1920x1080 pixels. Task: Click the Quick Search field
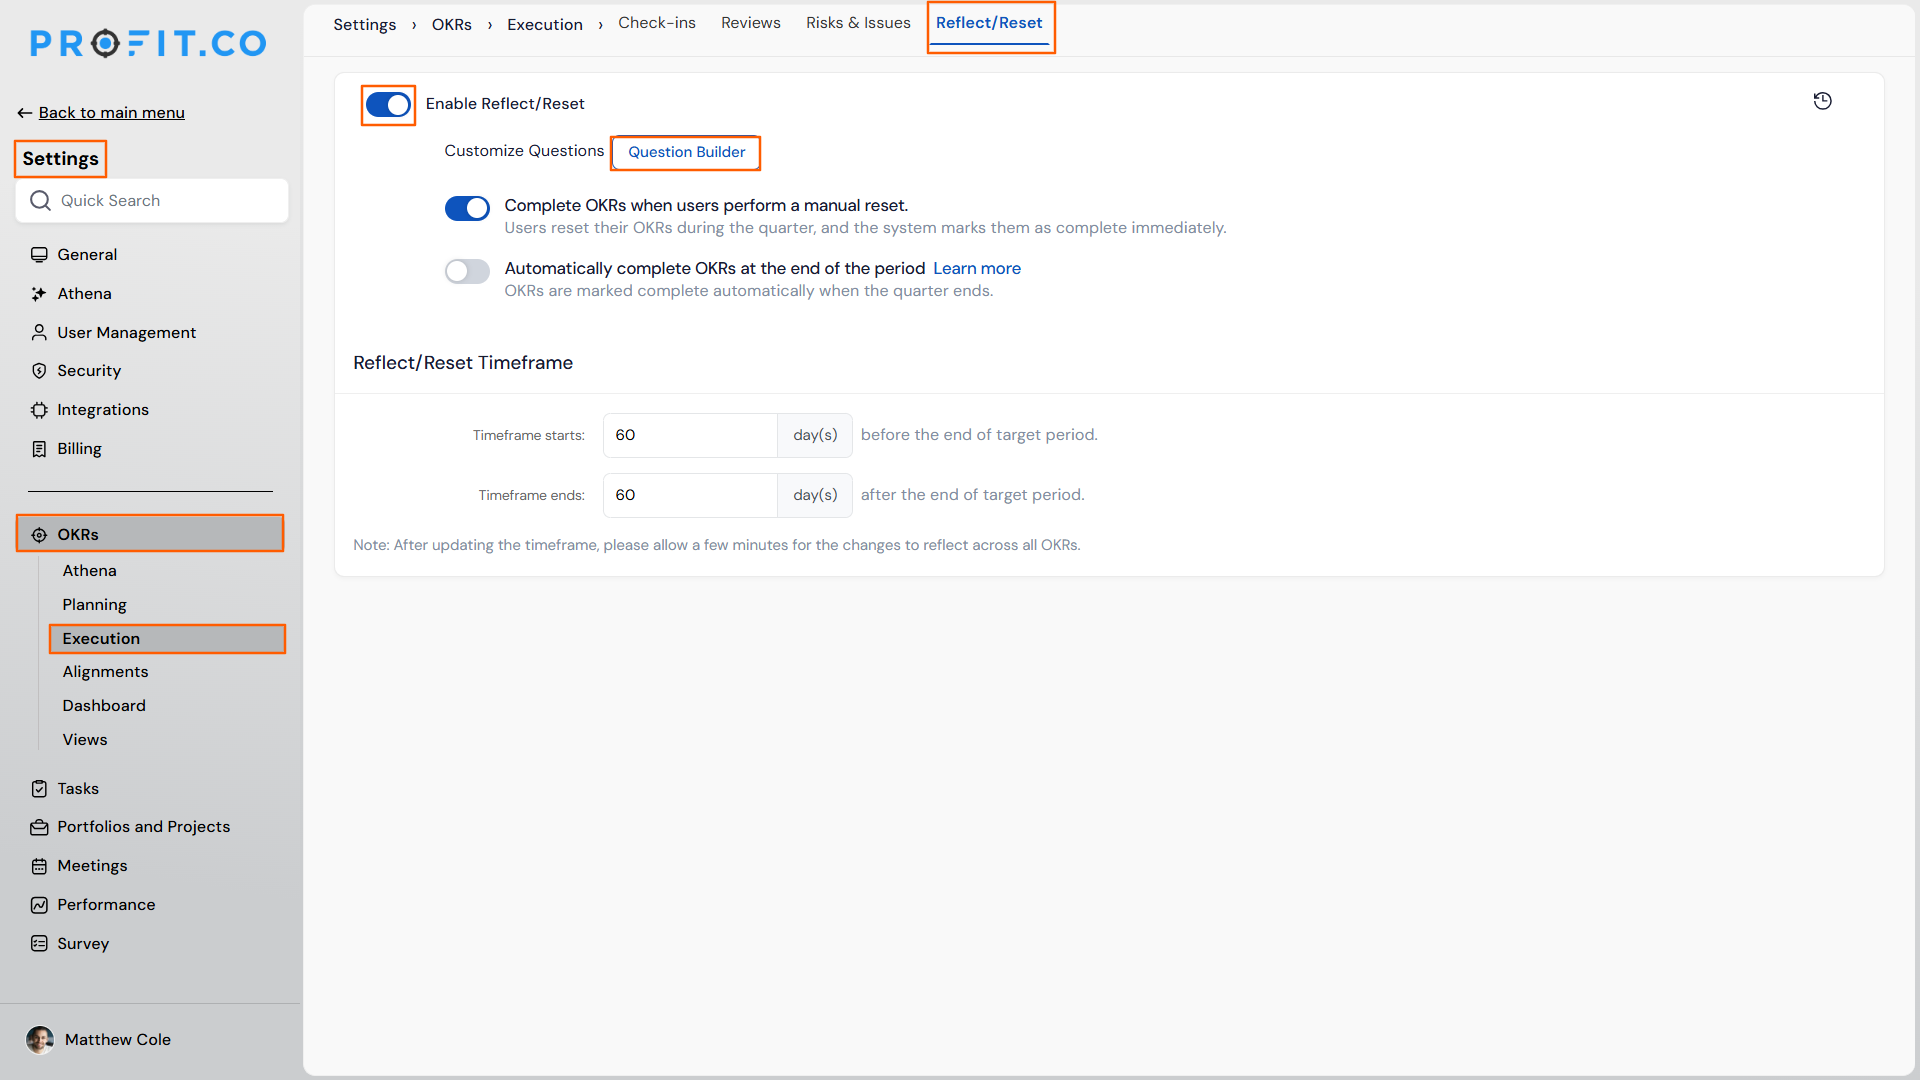[152, 201]
